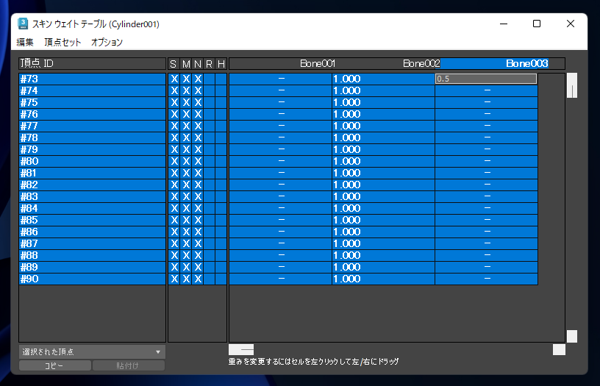Select vertex row #87
This screenshot has height=386, width=600.
tap(92, 244)
